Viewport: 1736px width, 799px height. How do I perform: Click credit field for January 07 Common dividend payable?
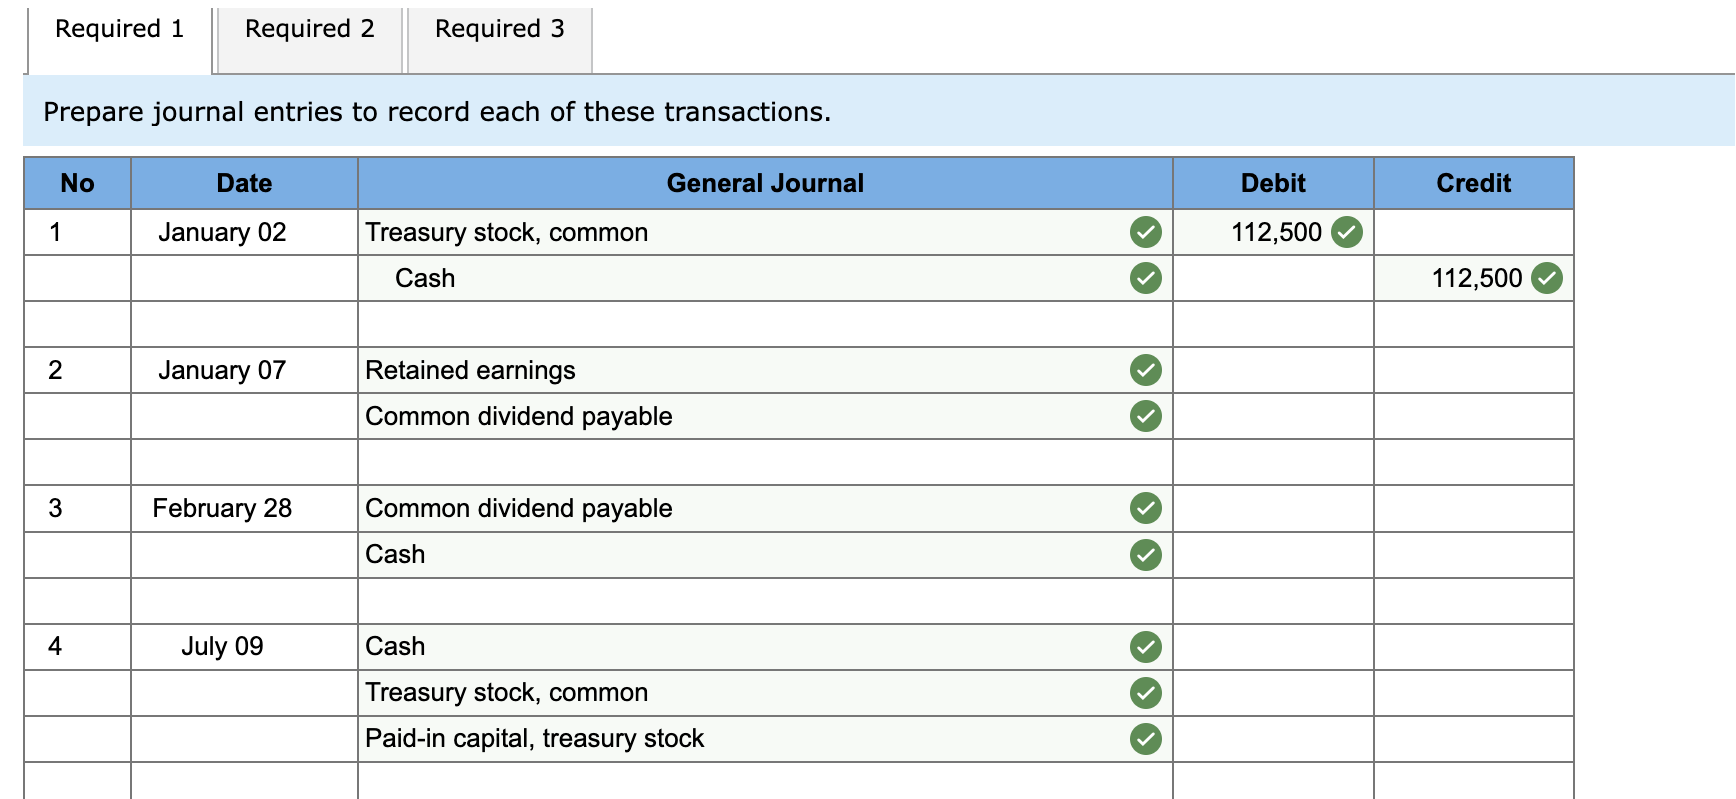click(x=1474, y=416)
